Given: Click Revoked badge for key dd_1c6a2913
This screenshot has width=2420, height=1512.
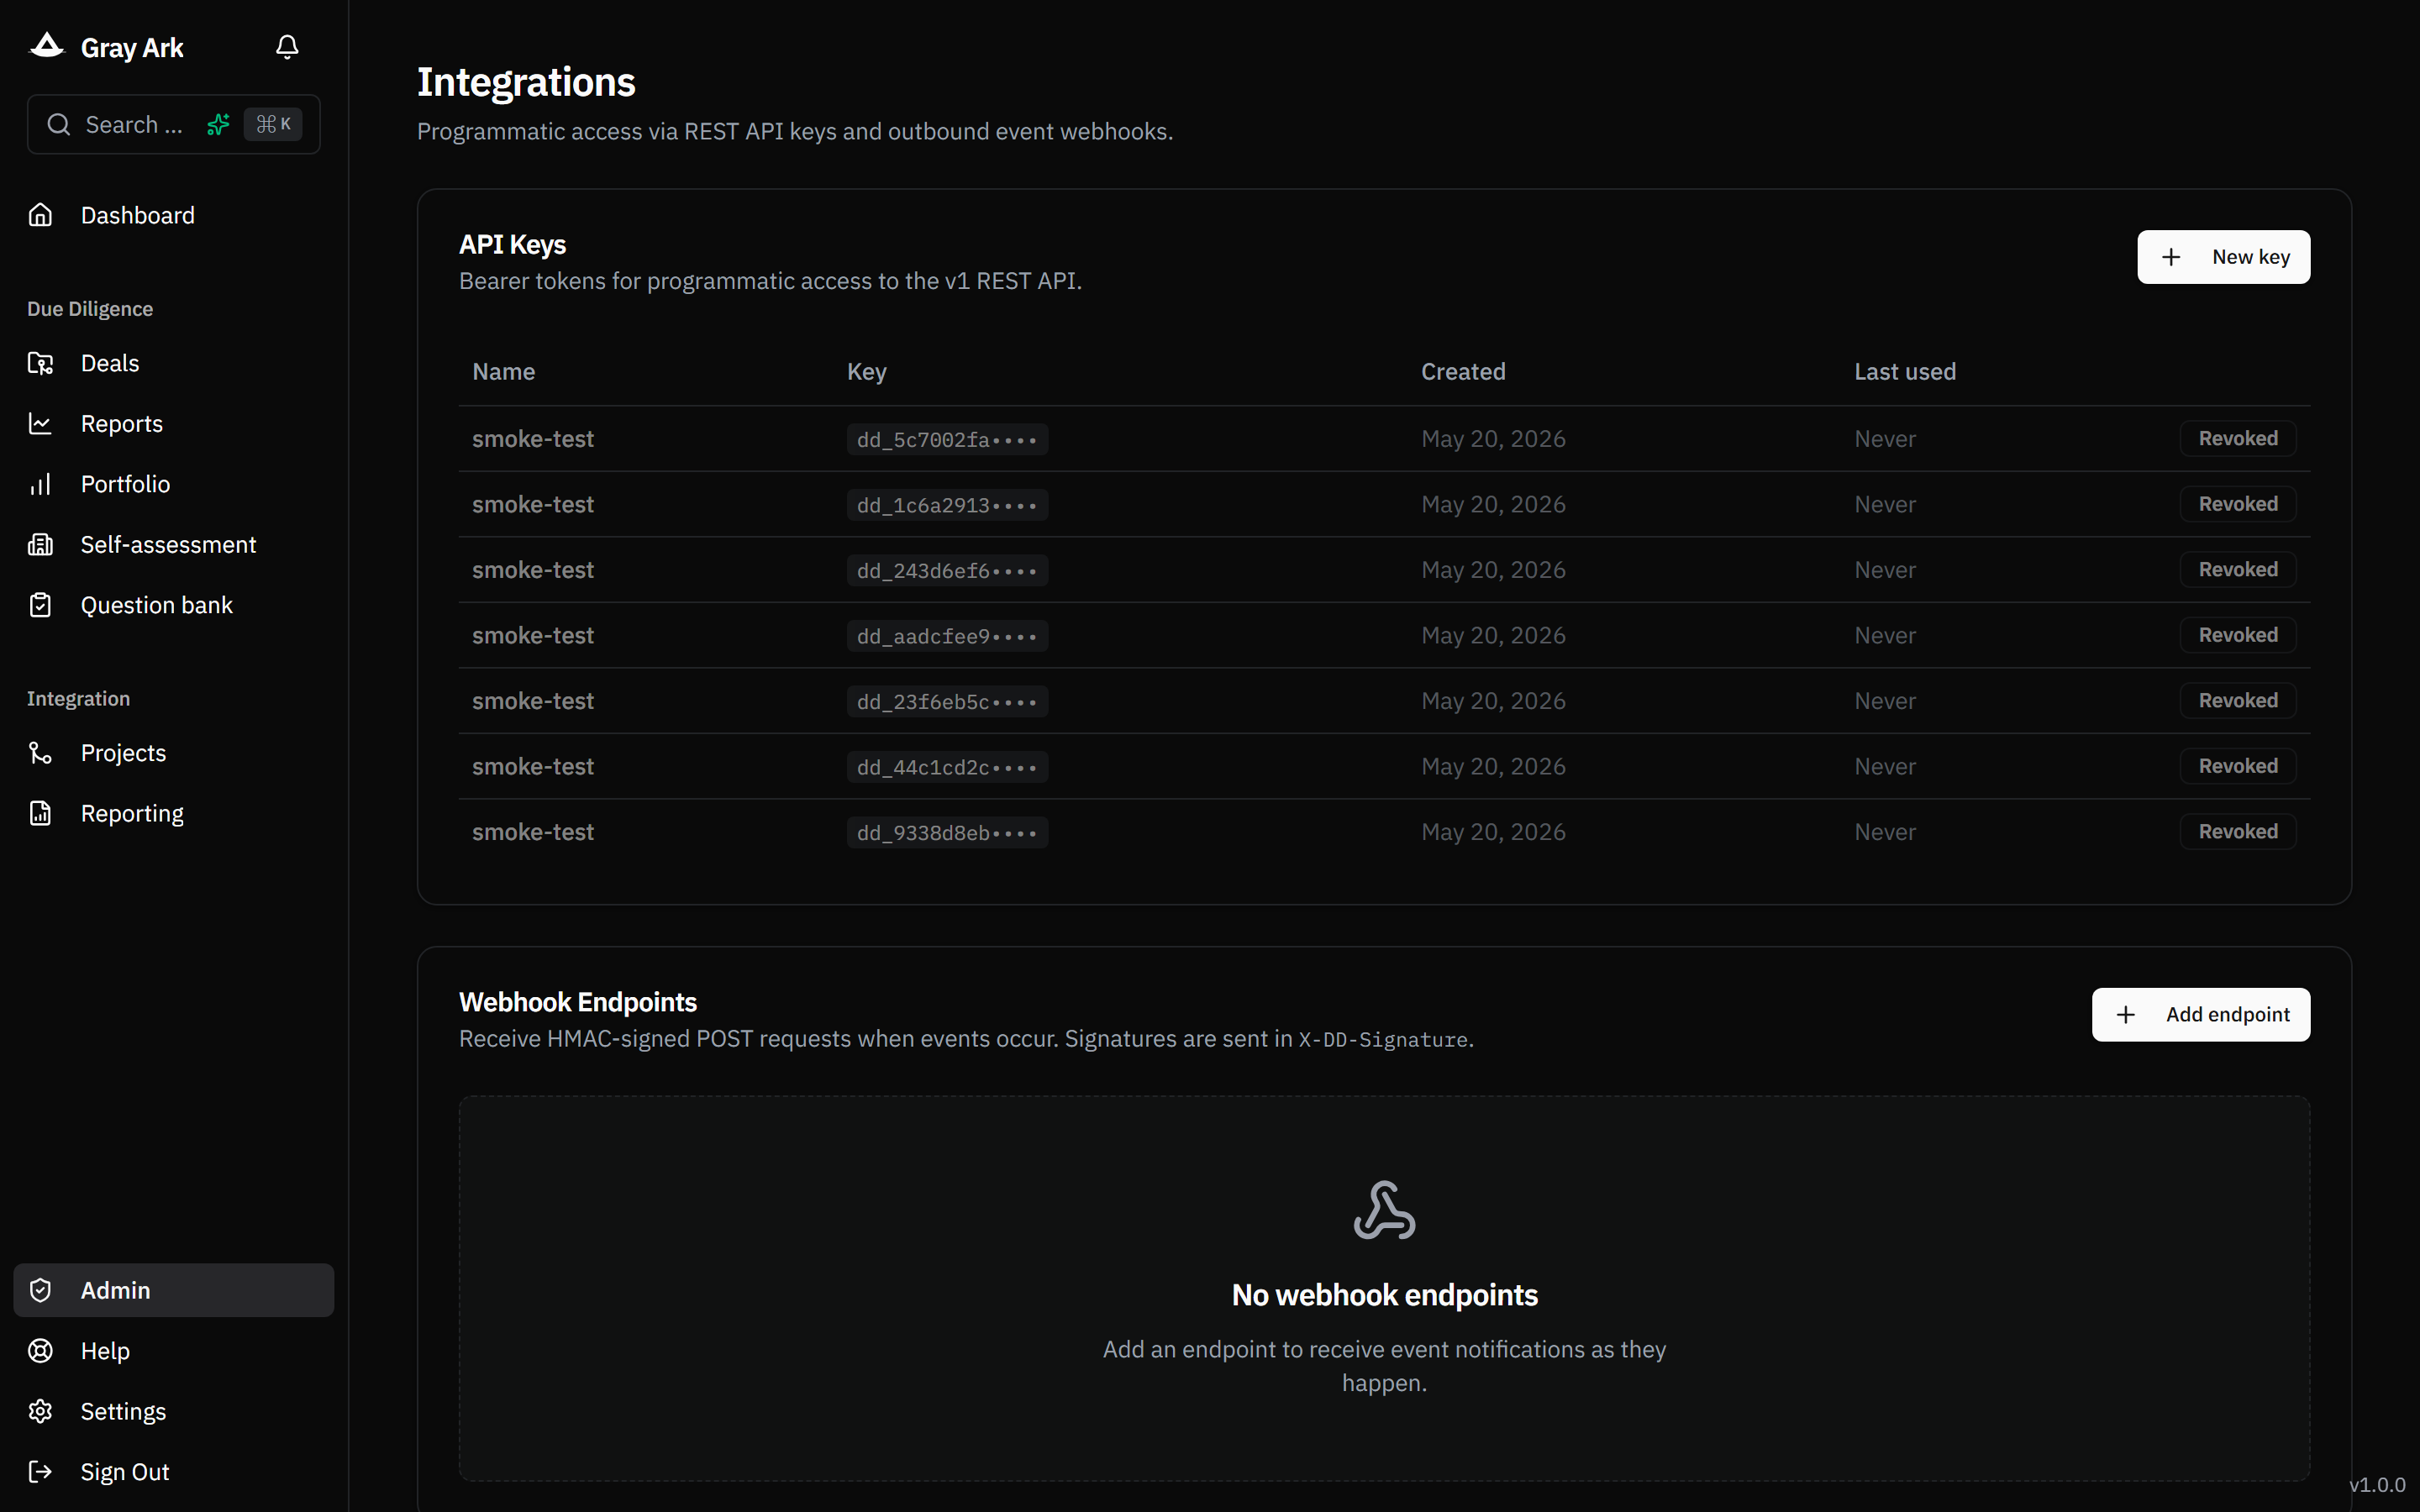Looking at the screenshot, I should pos(2237,504).
